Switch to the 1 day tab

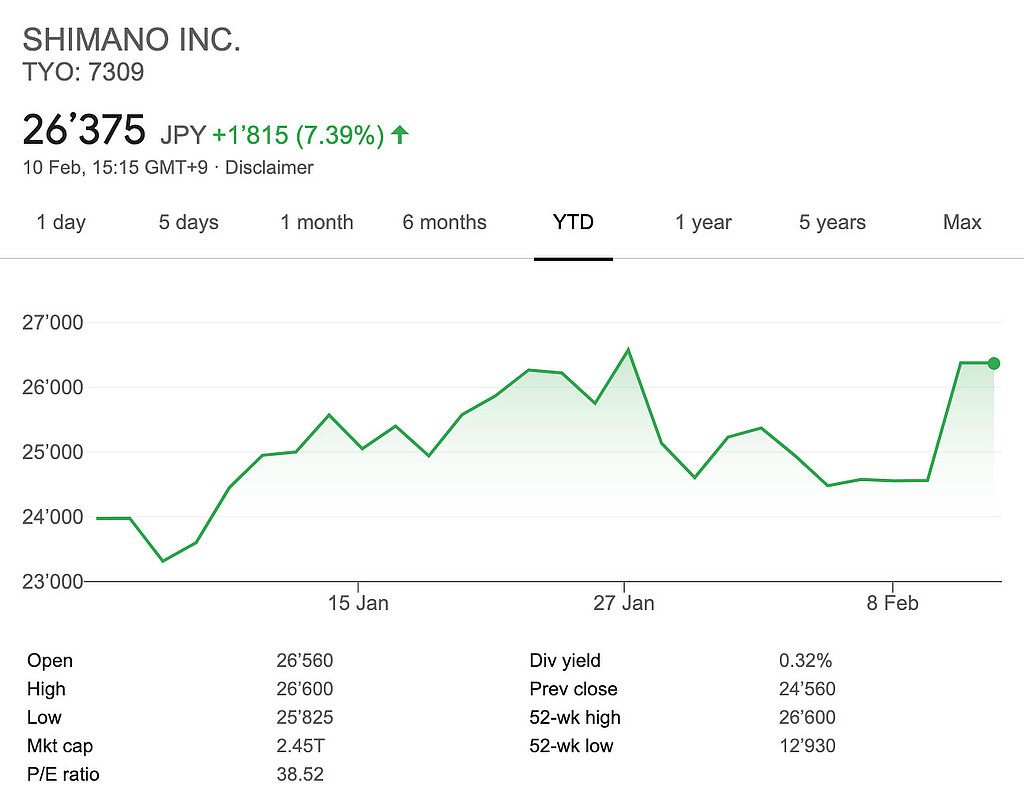[61, 222]
